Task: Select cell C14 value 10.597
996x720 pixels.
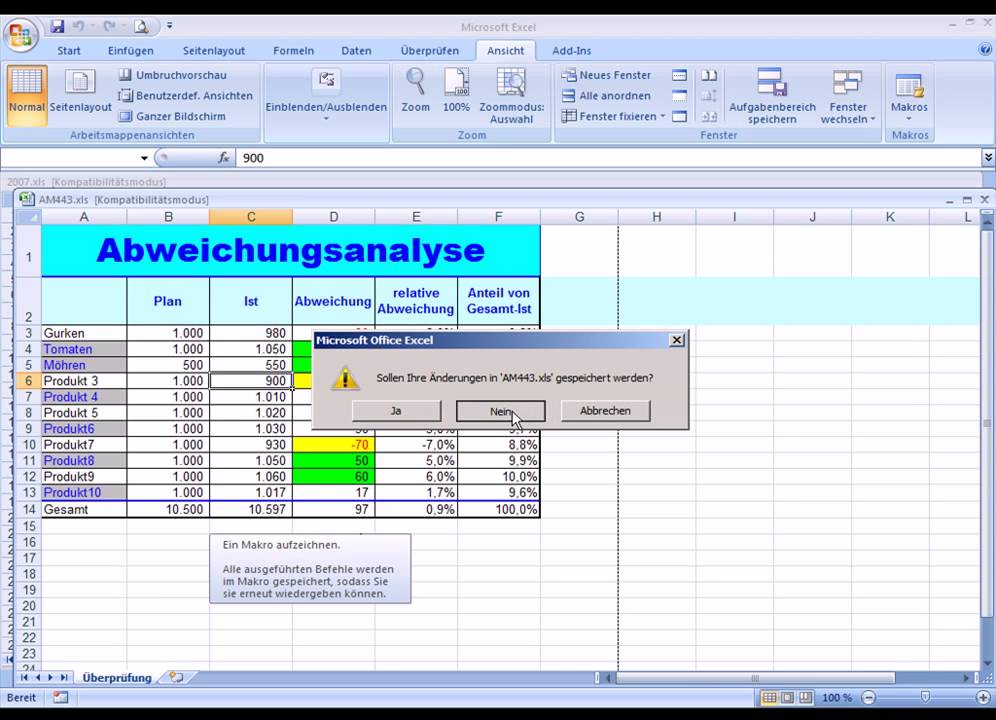Action: click(x=251, y=509)
